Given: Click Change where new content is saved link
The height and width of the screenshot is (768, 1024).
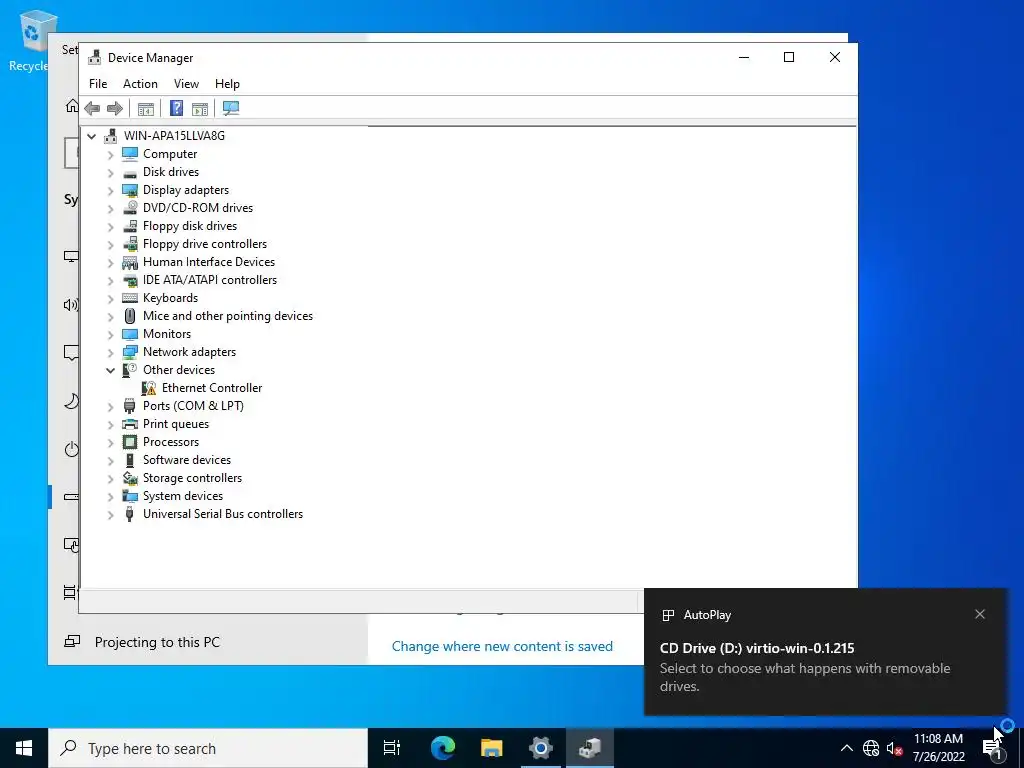Looking at the screenshot, I should [502, 646].
